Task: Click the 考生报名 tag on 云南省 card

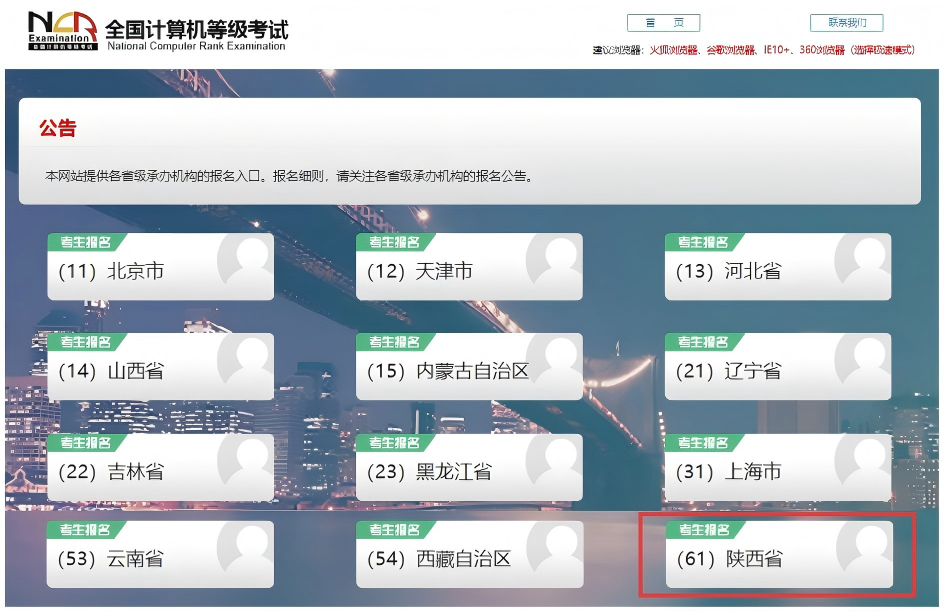Action: pos(86,531)
